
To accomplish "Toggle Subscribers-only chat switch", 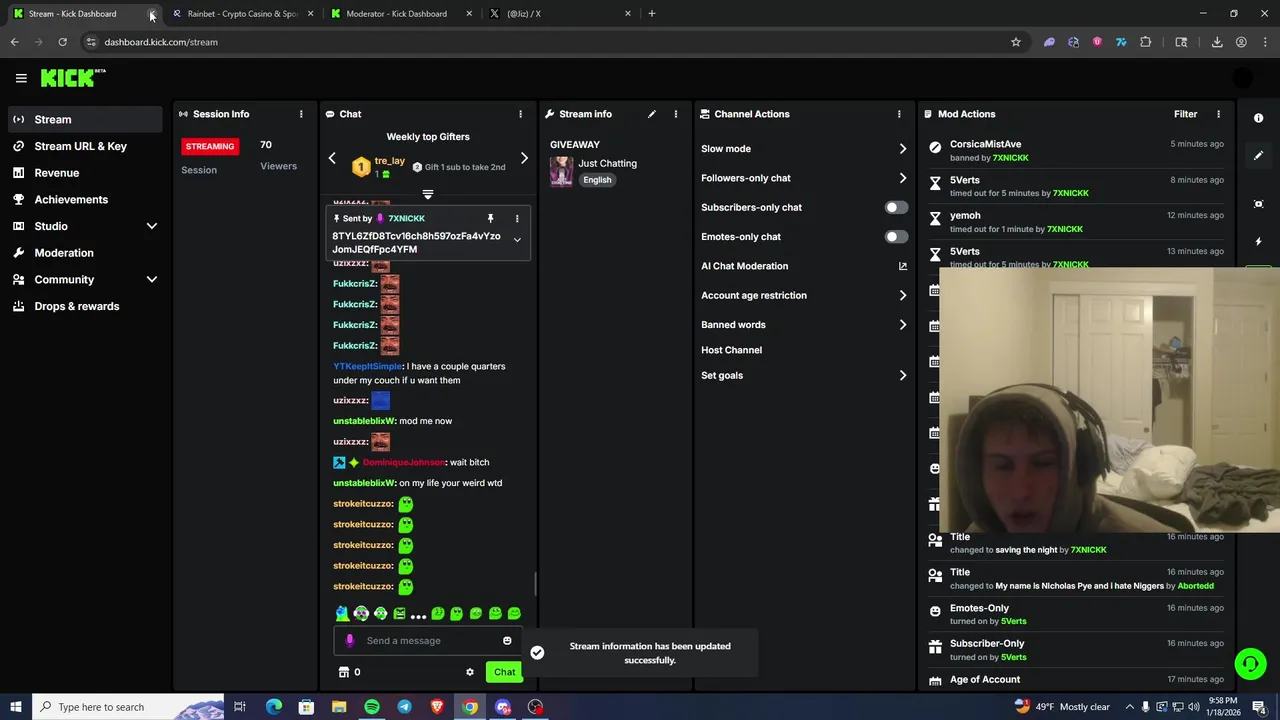I will tap(896, 207).
